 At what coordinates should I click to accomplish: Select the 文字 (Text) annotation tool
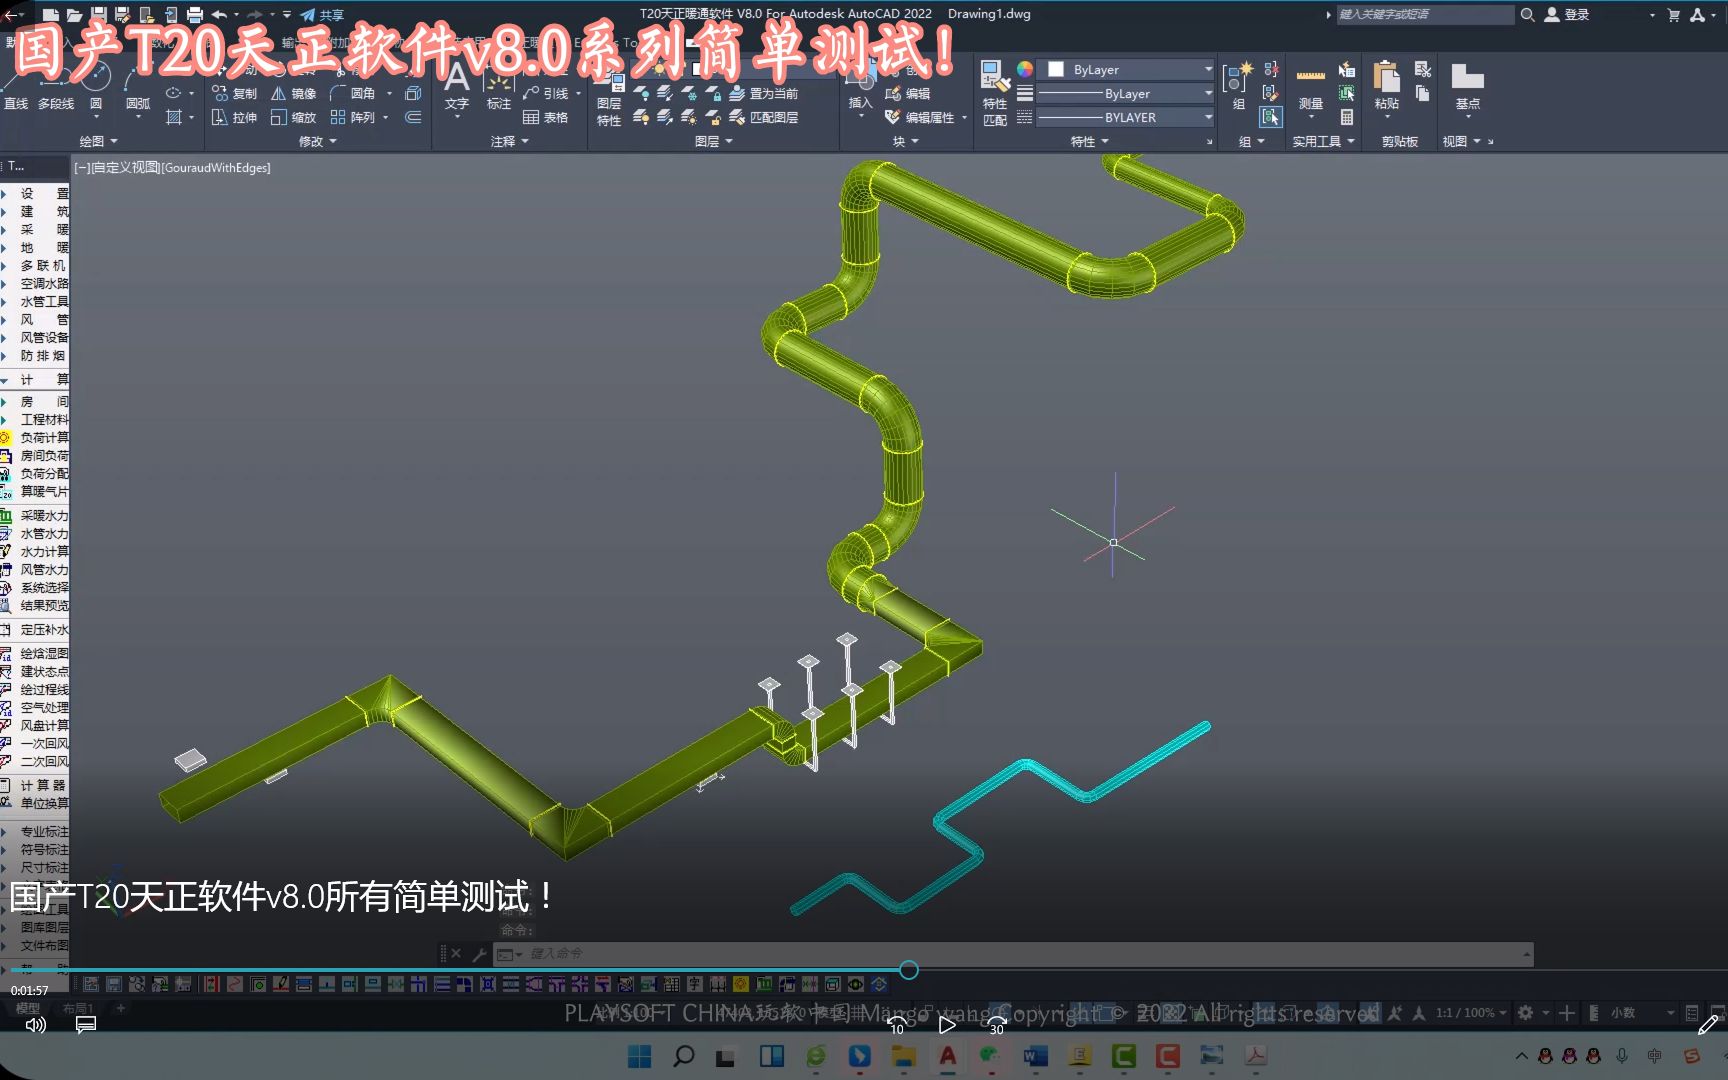click(457, 88)
